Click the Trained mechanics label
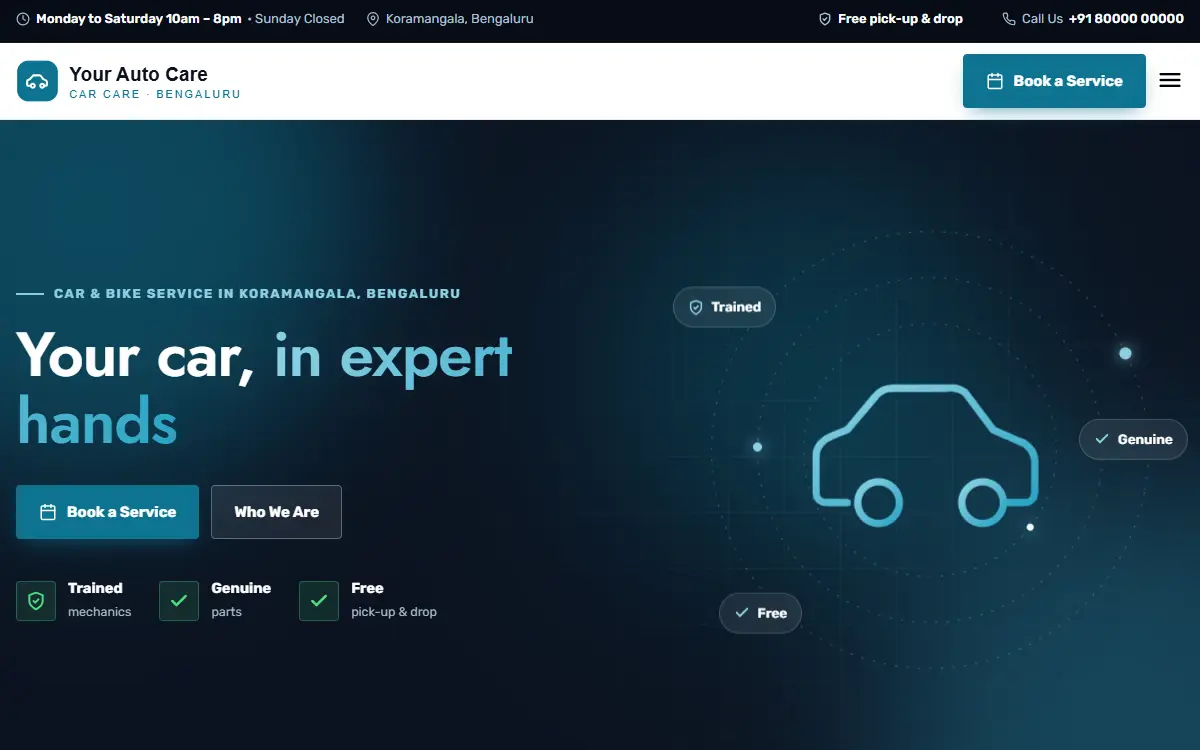Image resolution: width=1200 pixels, height=750 pixels. coord(99,600)
